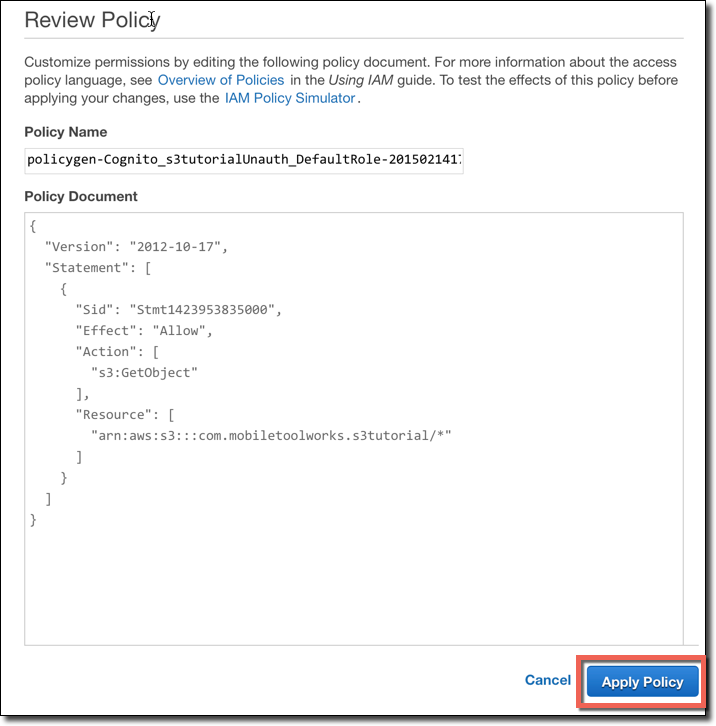Click the "Action": [ line

pos(117,352)
